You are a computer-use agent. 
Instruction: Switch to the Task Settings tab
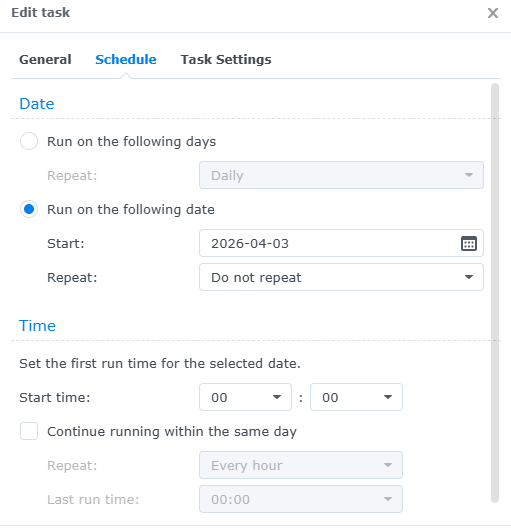tap(226, 59)
